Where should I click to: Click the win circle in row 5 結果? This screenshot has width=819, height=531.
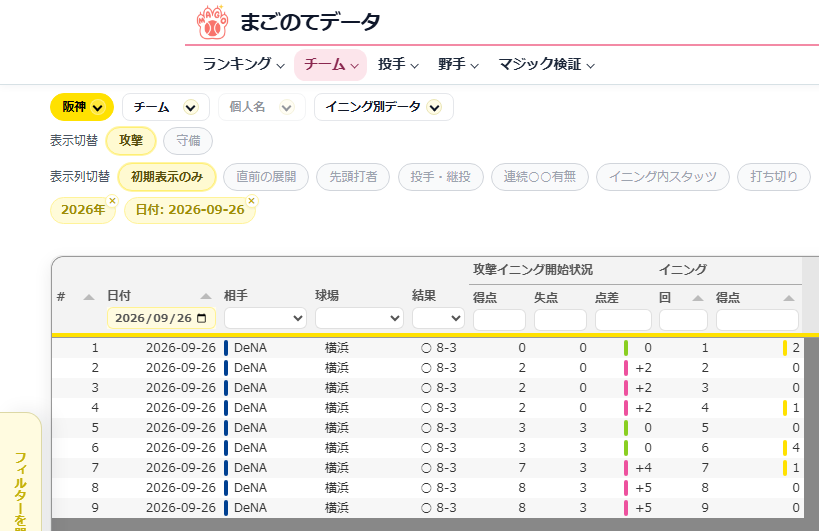tap(426, 428)
